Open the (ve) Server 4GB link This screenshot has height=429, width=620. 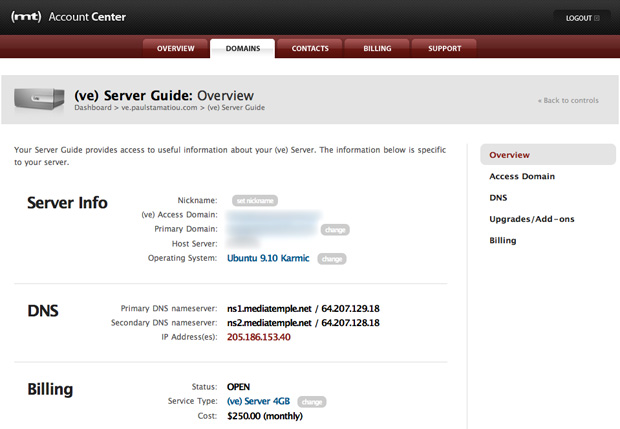258,401
